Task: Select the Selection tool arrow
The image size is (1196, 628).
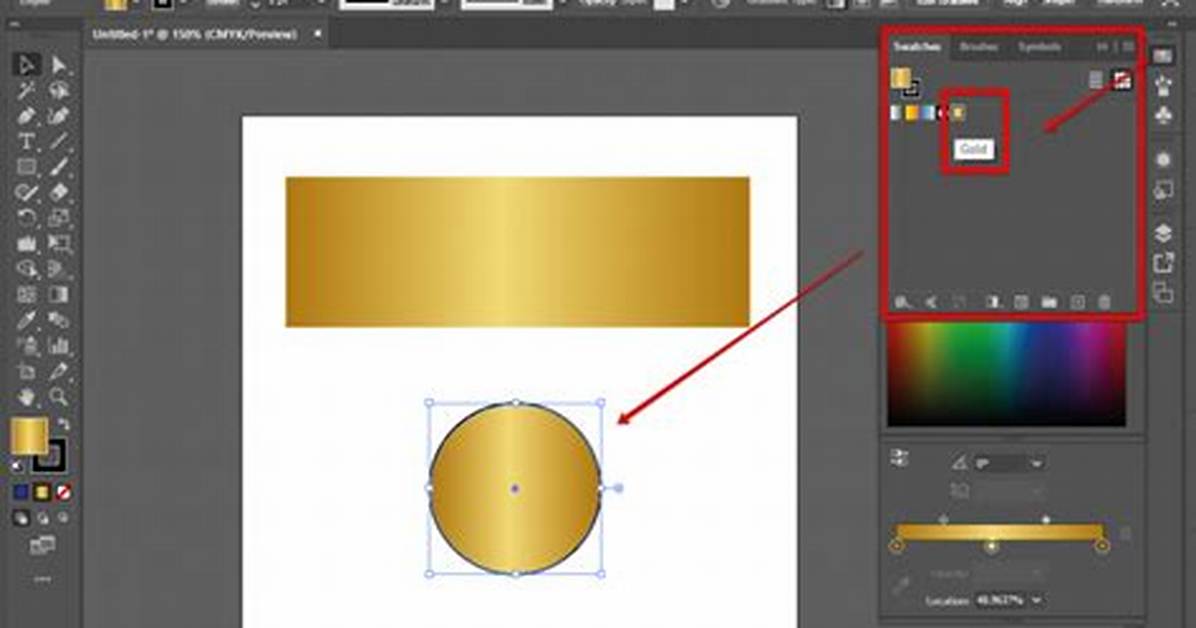Action: click(27, 65)
